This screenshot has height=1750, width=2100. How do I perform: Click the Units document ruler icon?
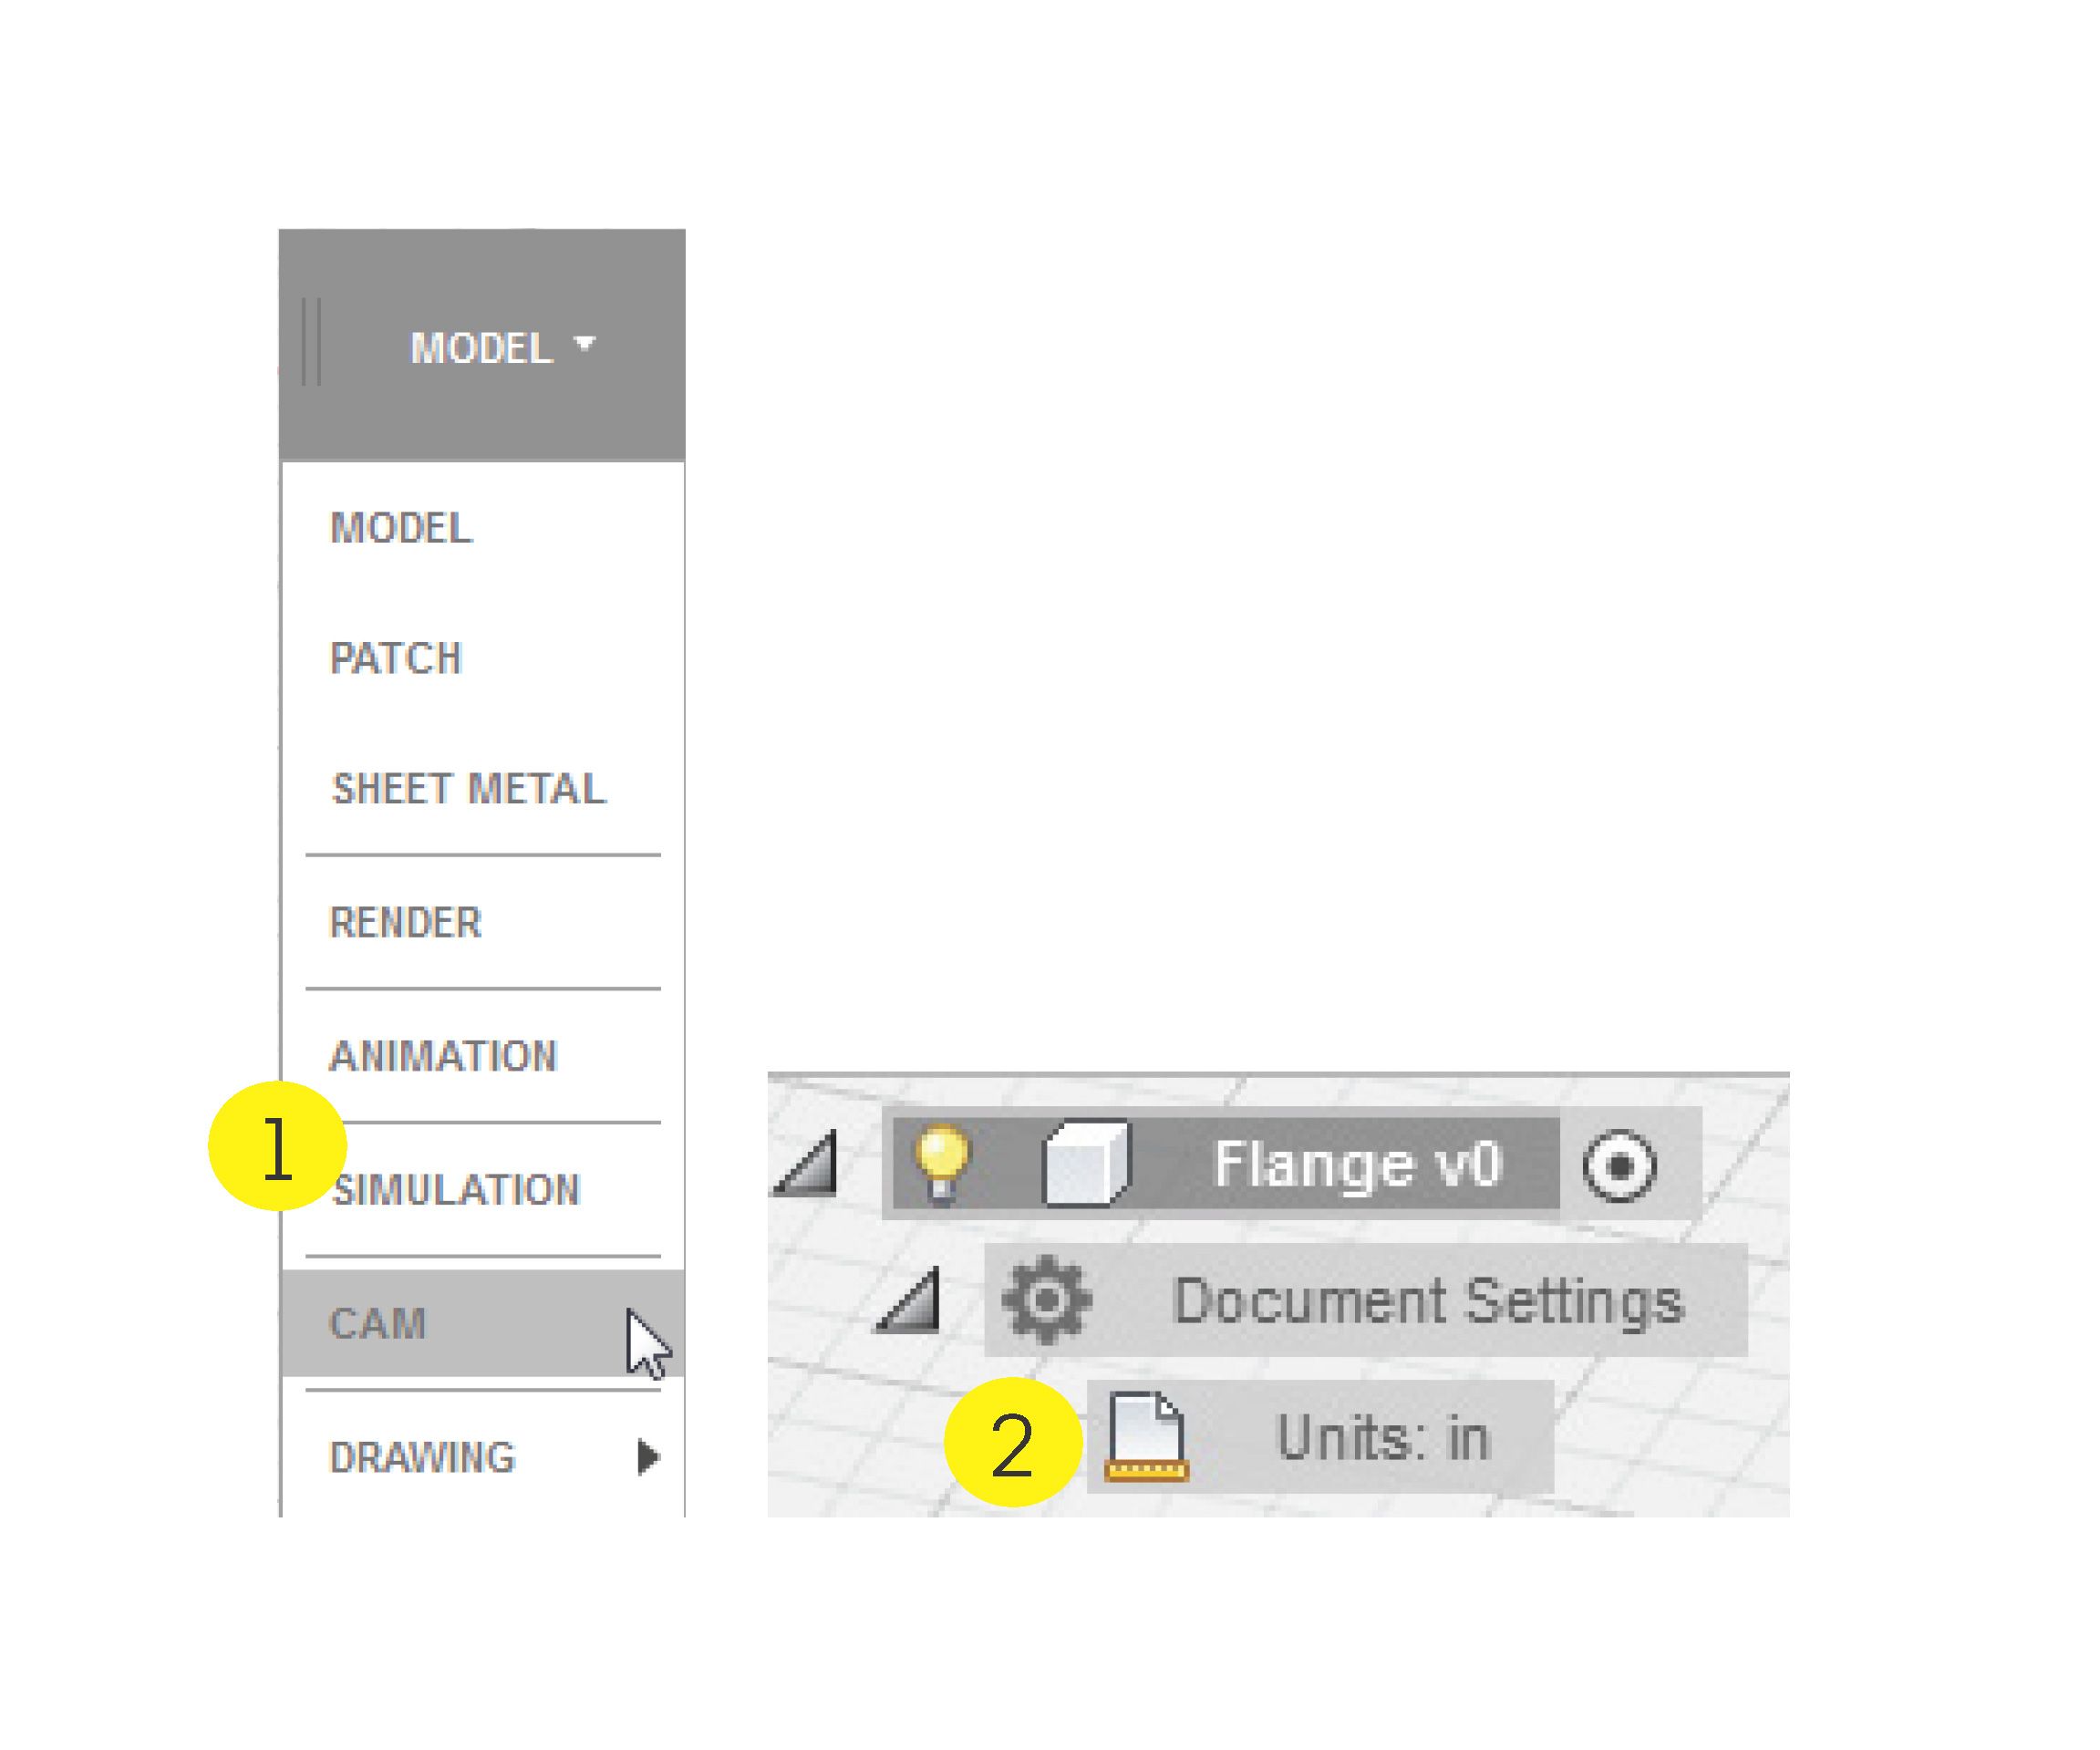(x=1146, y=1437)
